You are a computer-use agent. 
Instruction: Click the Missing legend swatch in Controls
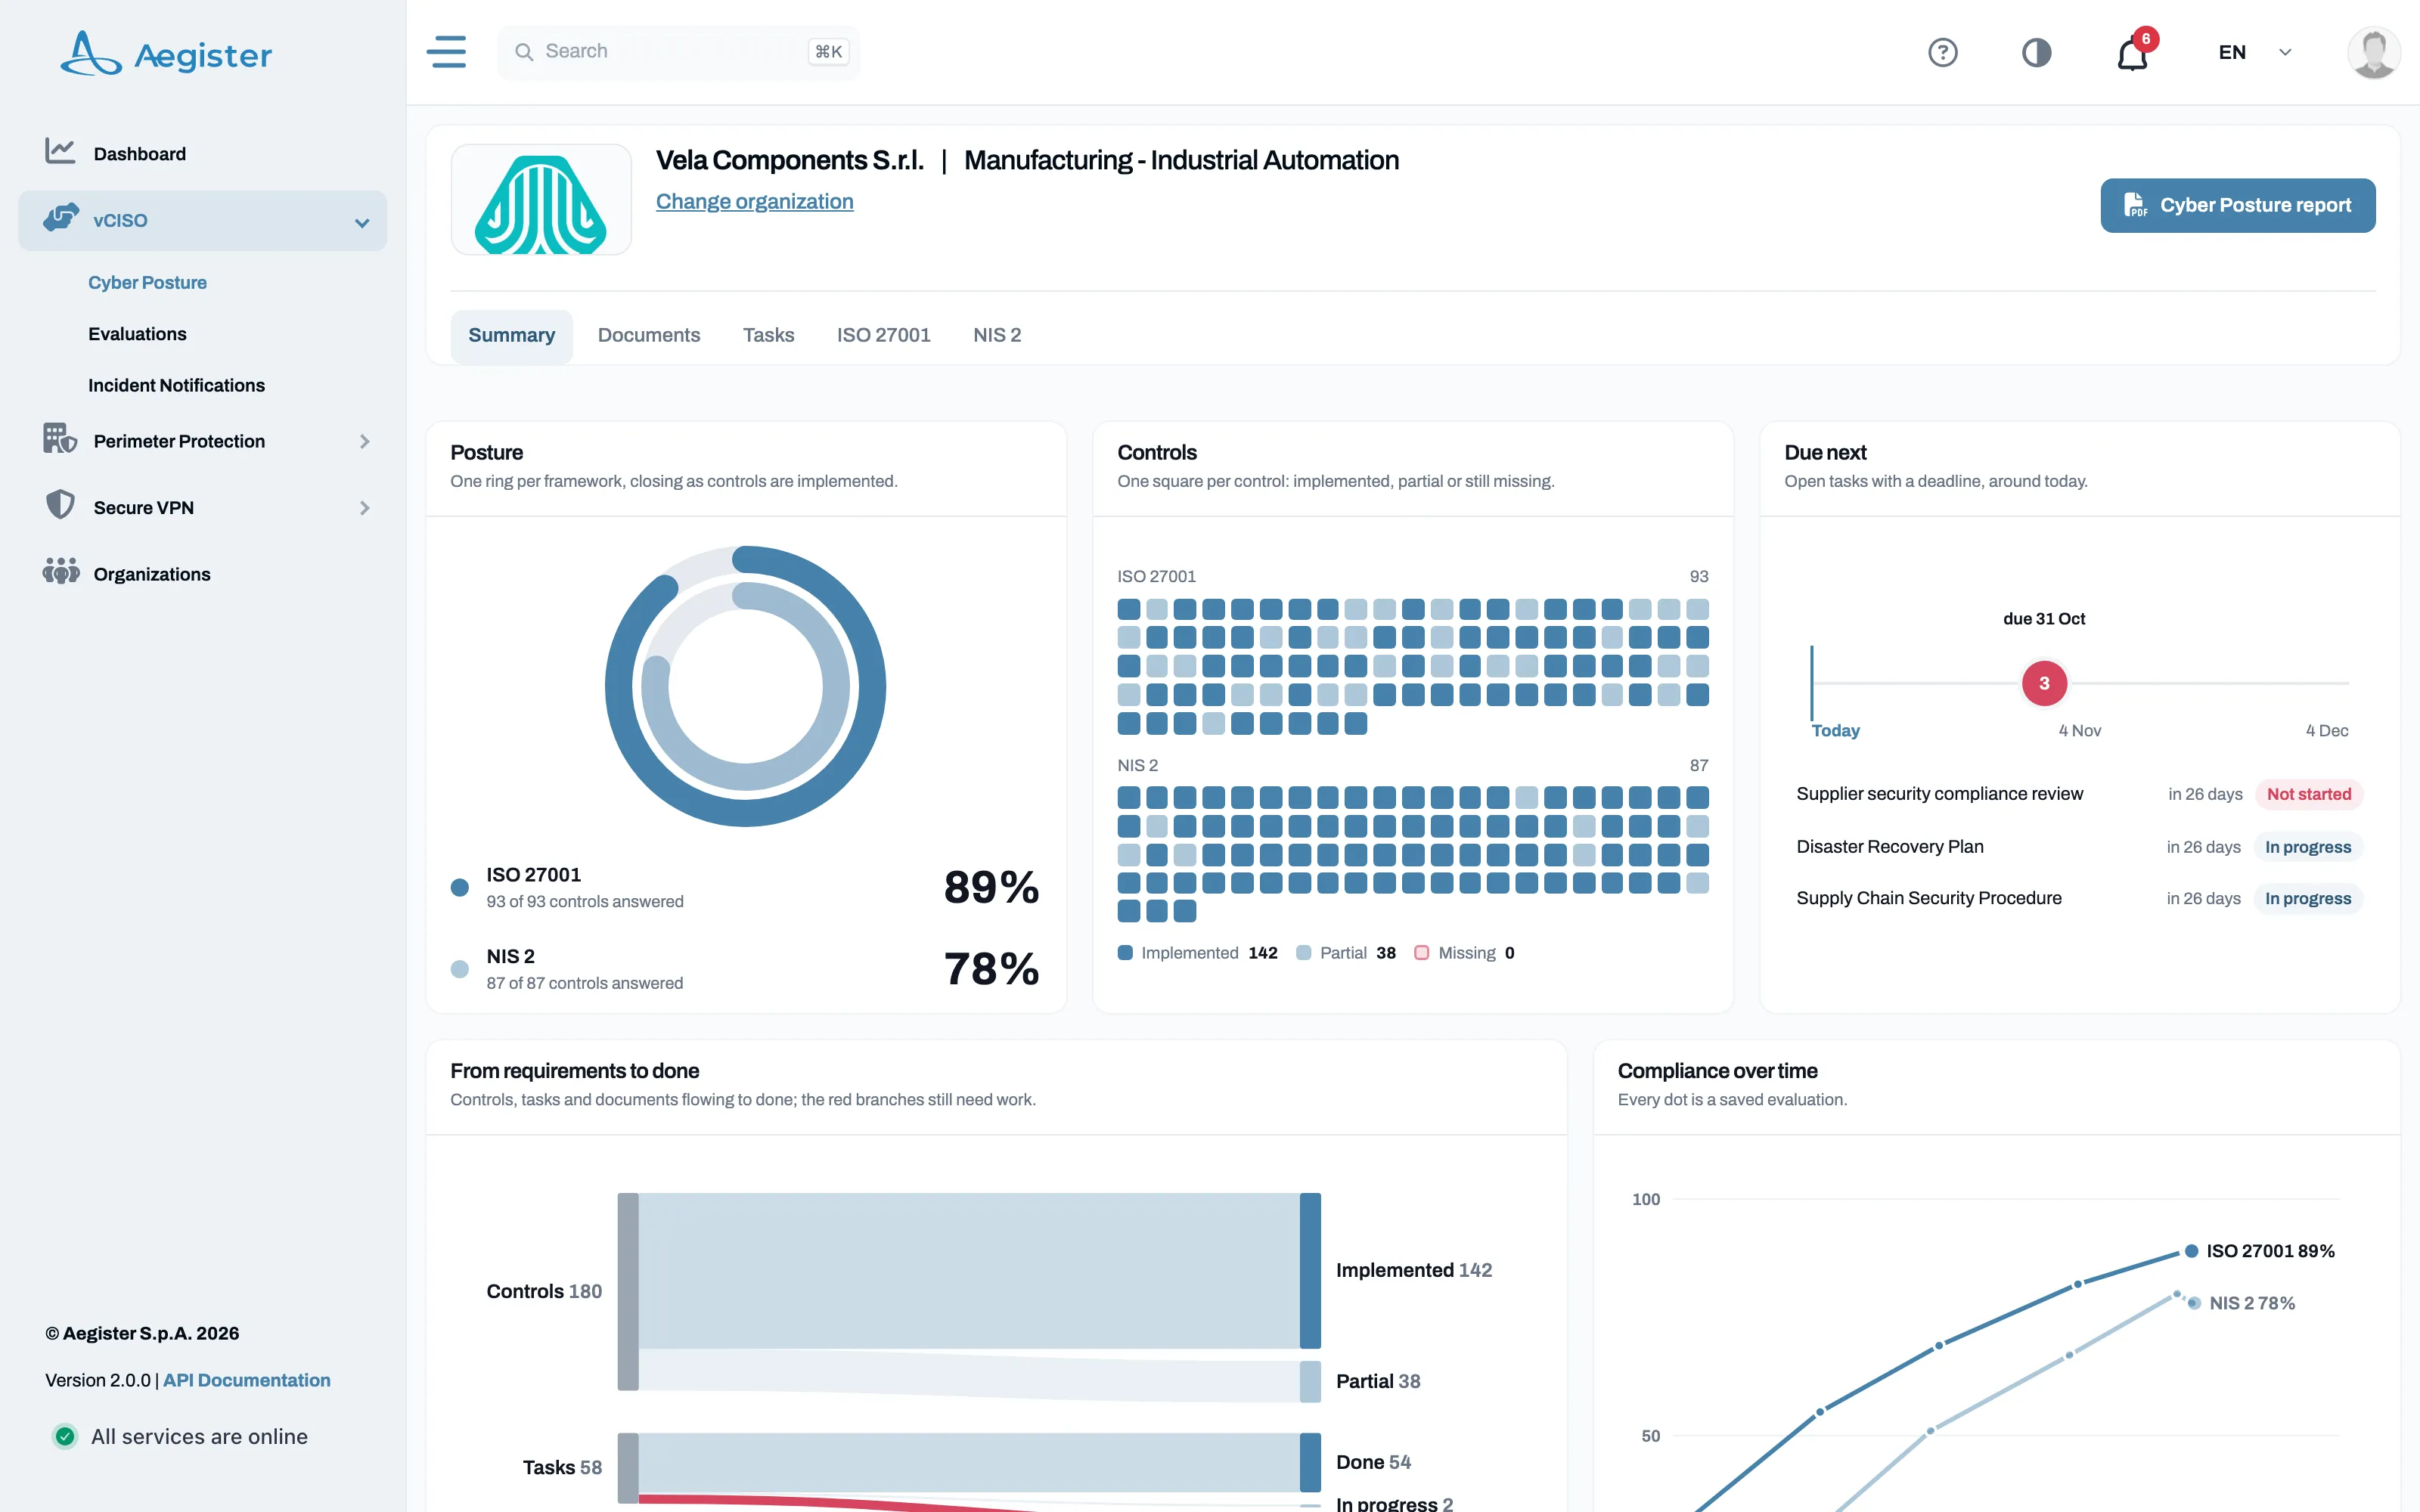1421,953
